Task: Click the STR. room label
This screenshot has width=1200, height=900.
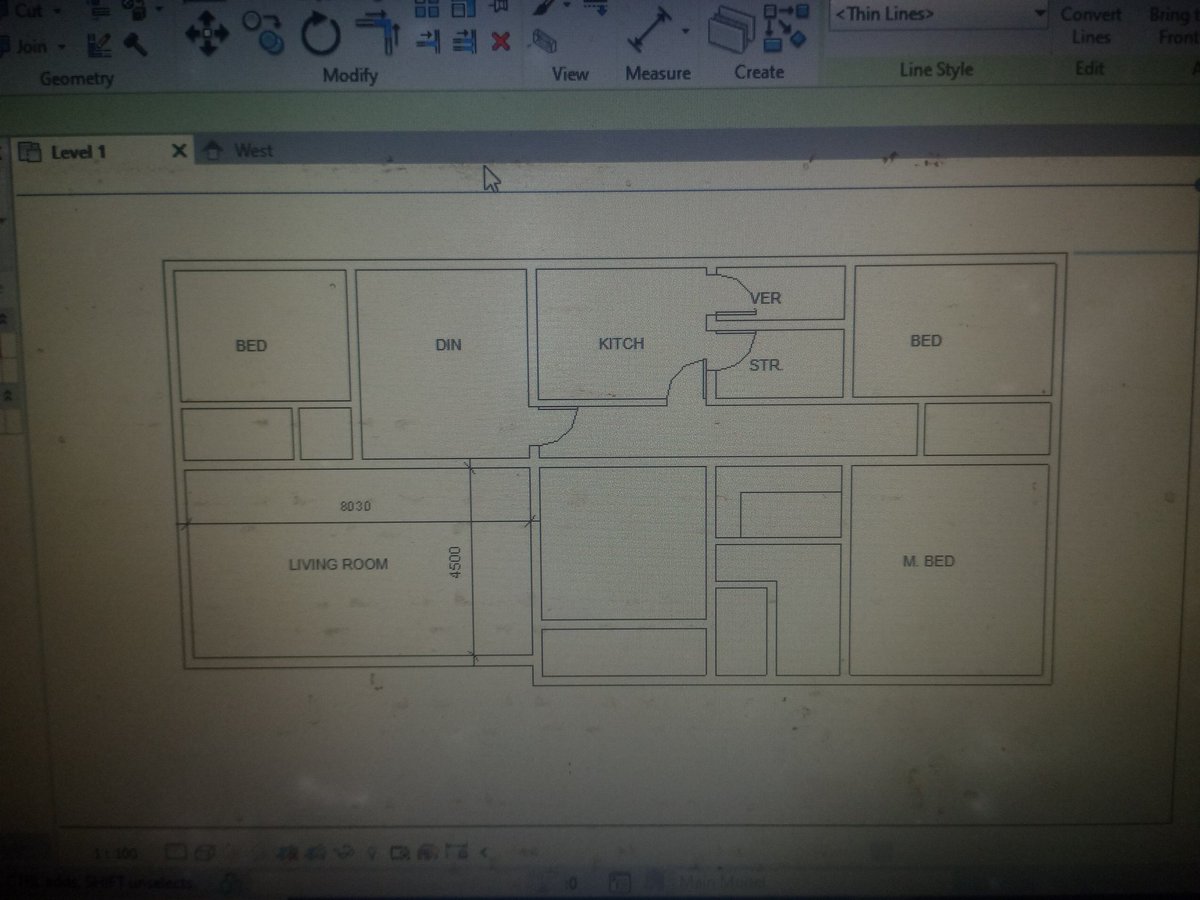Action: pos(766,366)
